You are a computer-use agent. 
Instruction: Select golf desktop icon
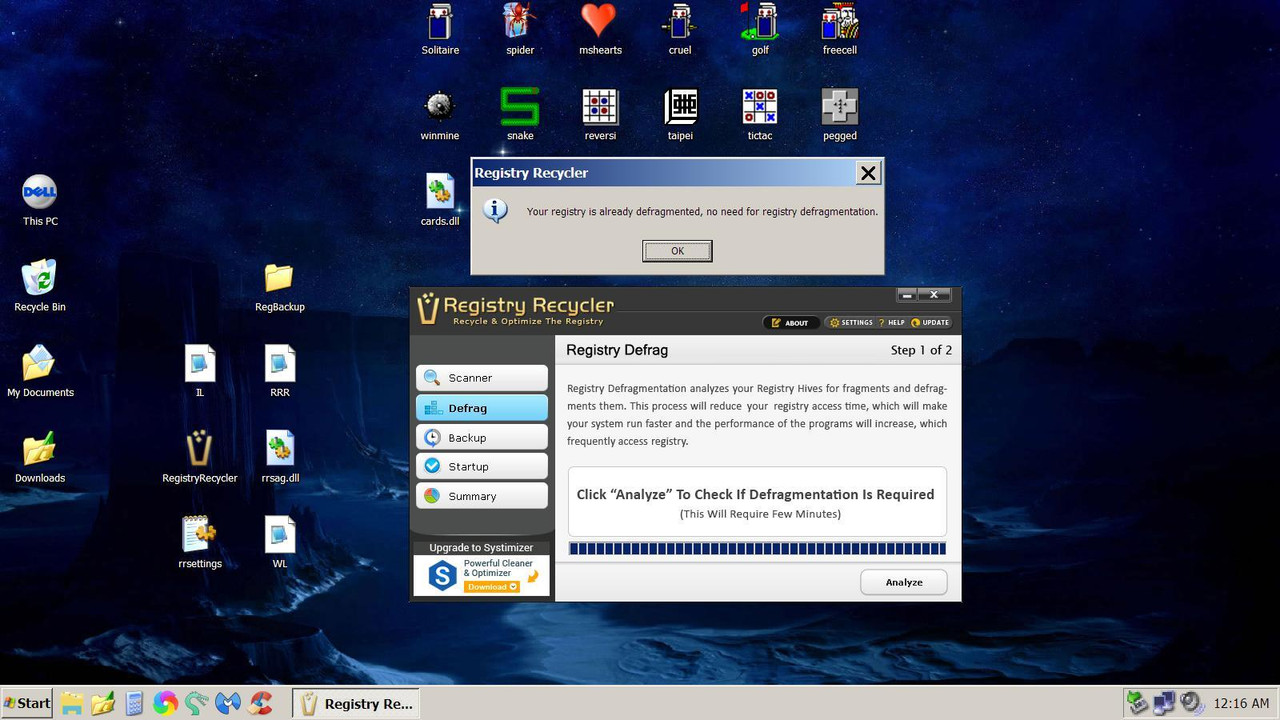point(760,29)
